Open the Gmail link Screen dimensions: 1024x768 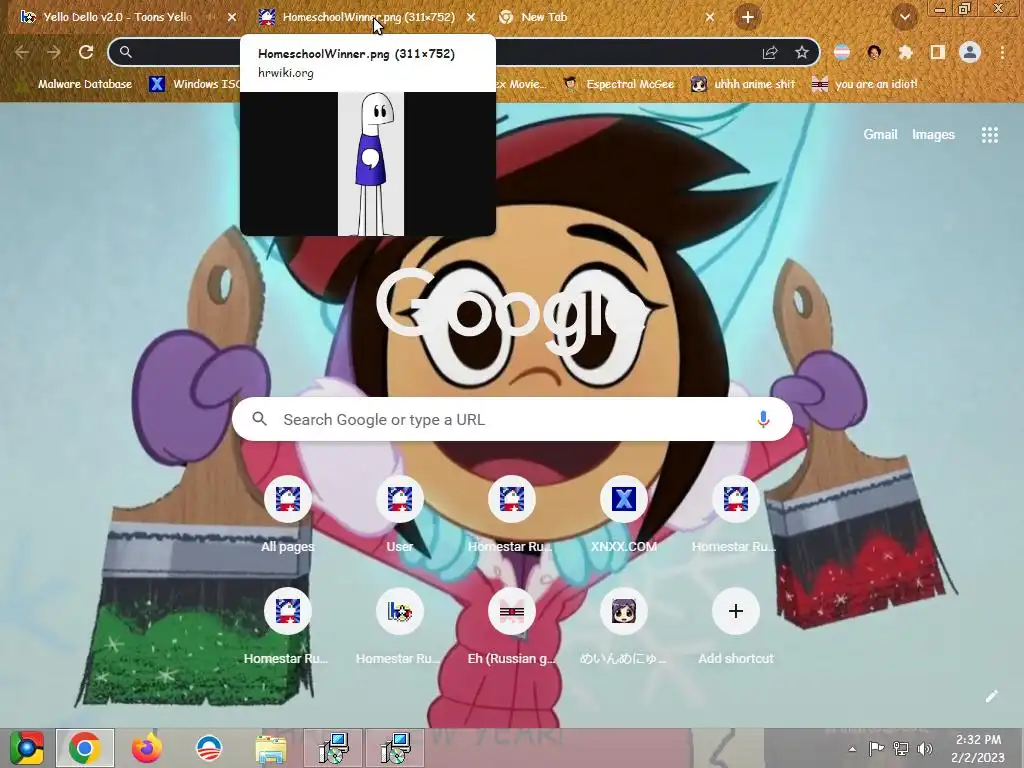(x=880, y=135)
